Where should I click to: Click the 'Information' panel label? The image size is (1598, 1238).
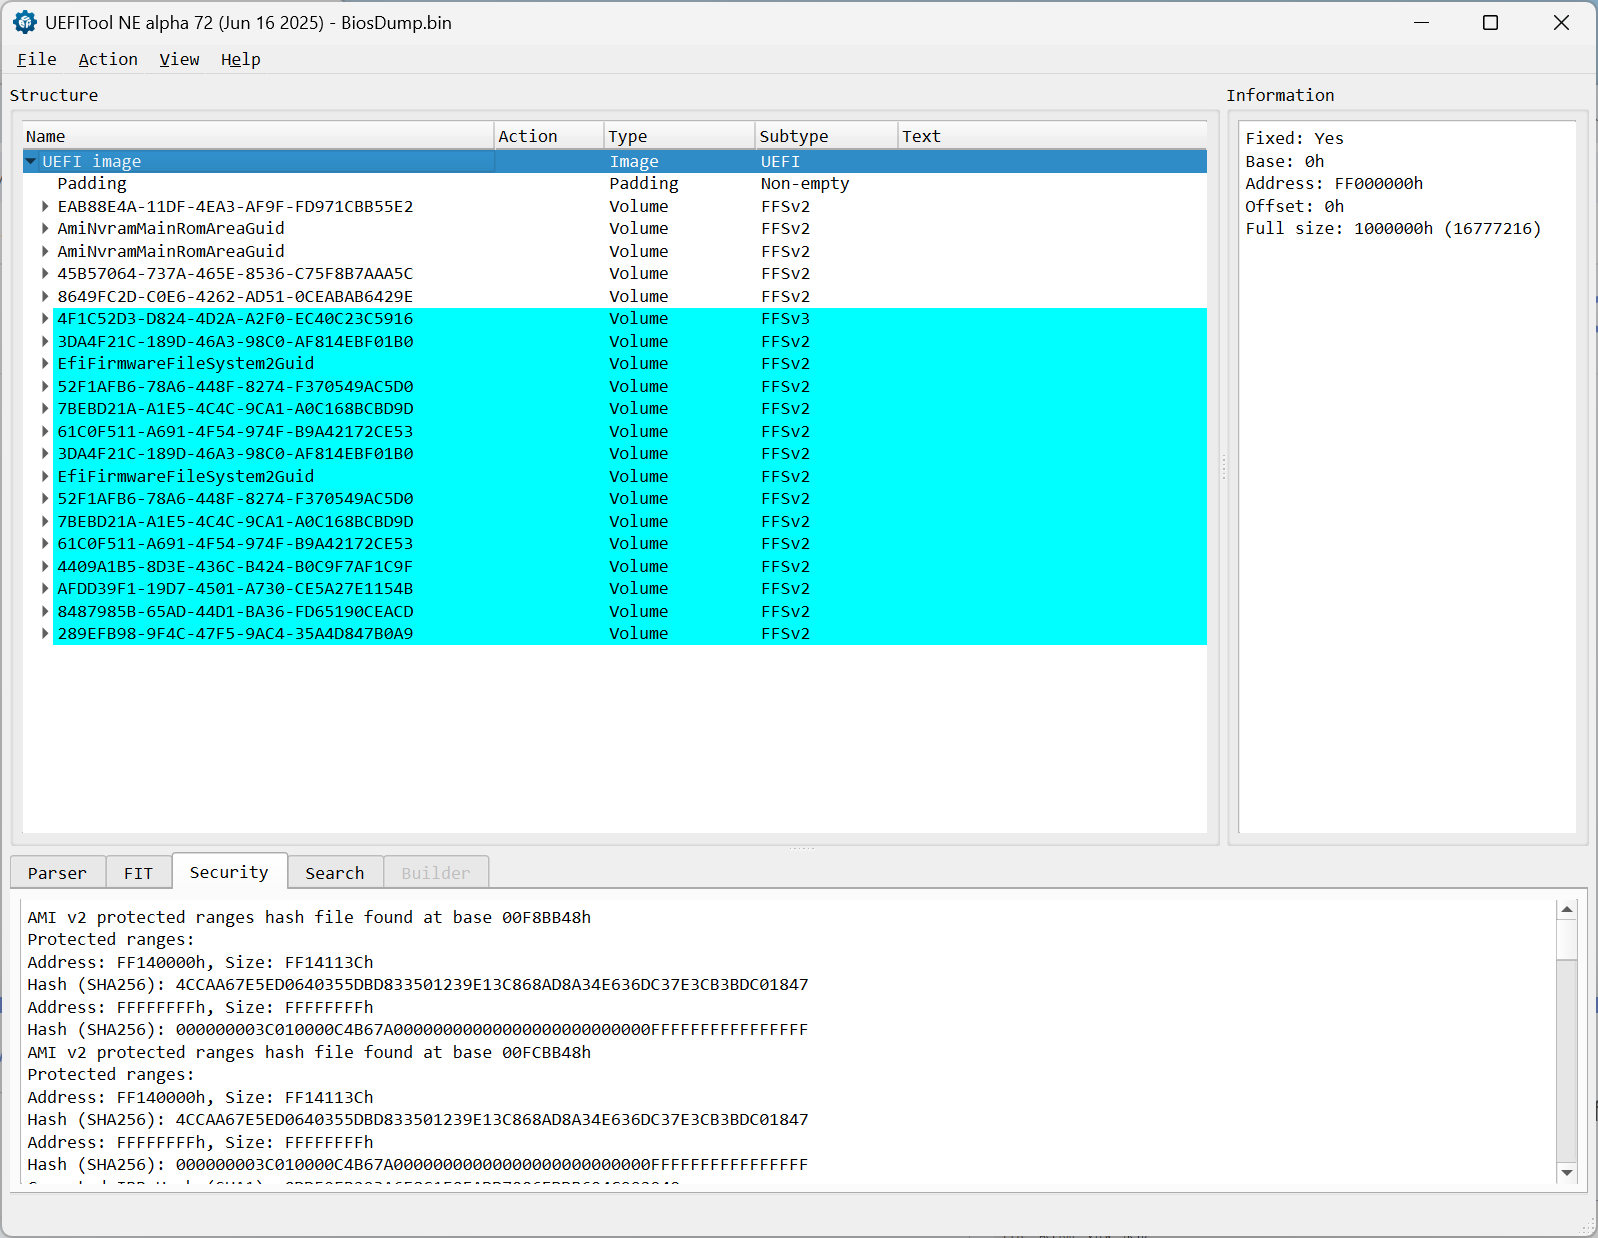pyautogui.click(x=1280, y=95)
